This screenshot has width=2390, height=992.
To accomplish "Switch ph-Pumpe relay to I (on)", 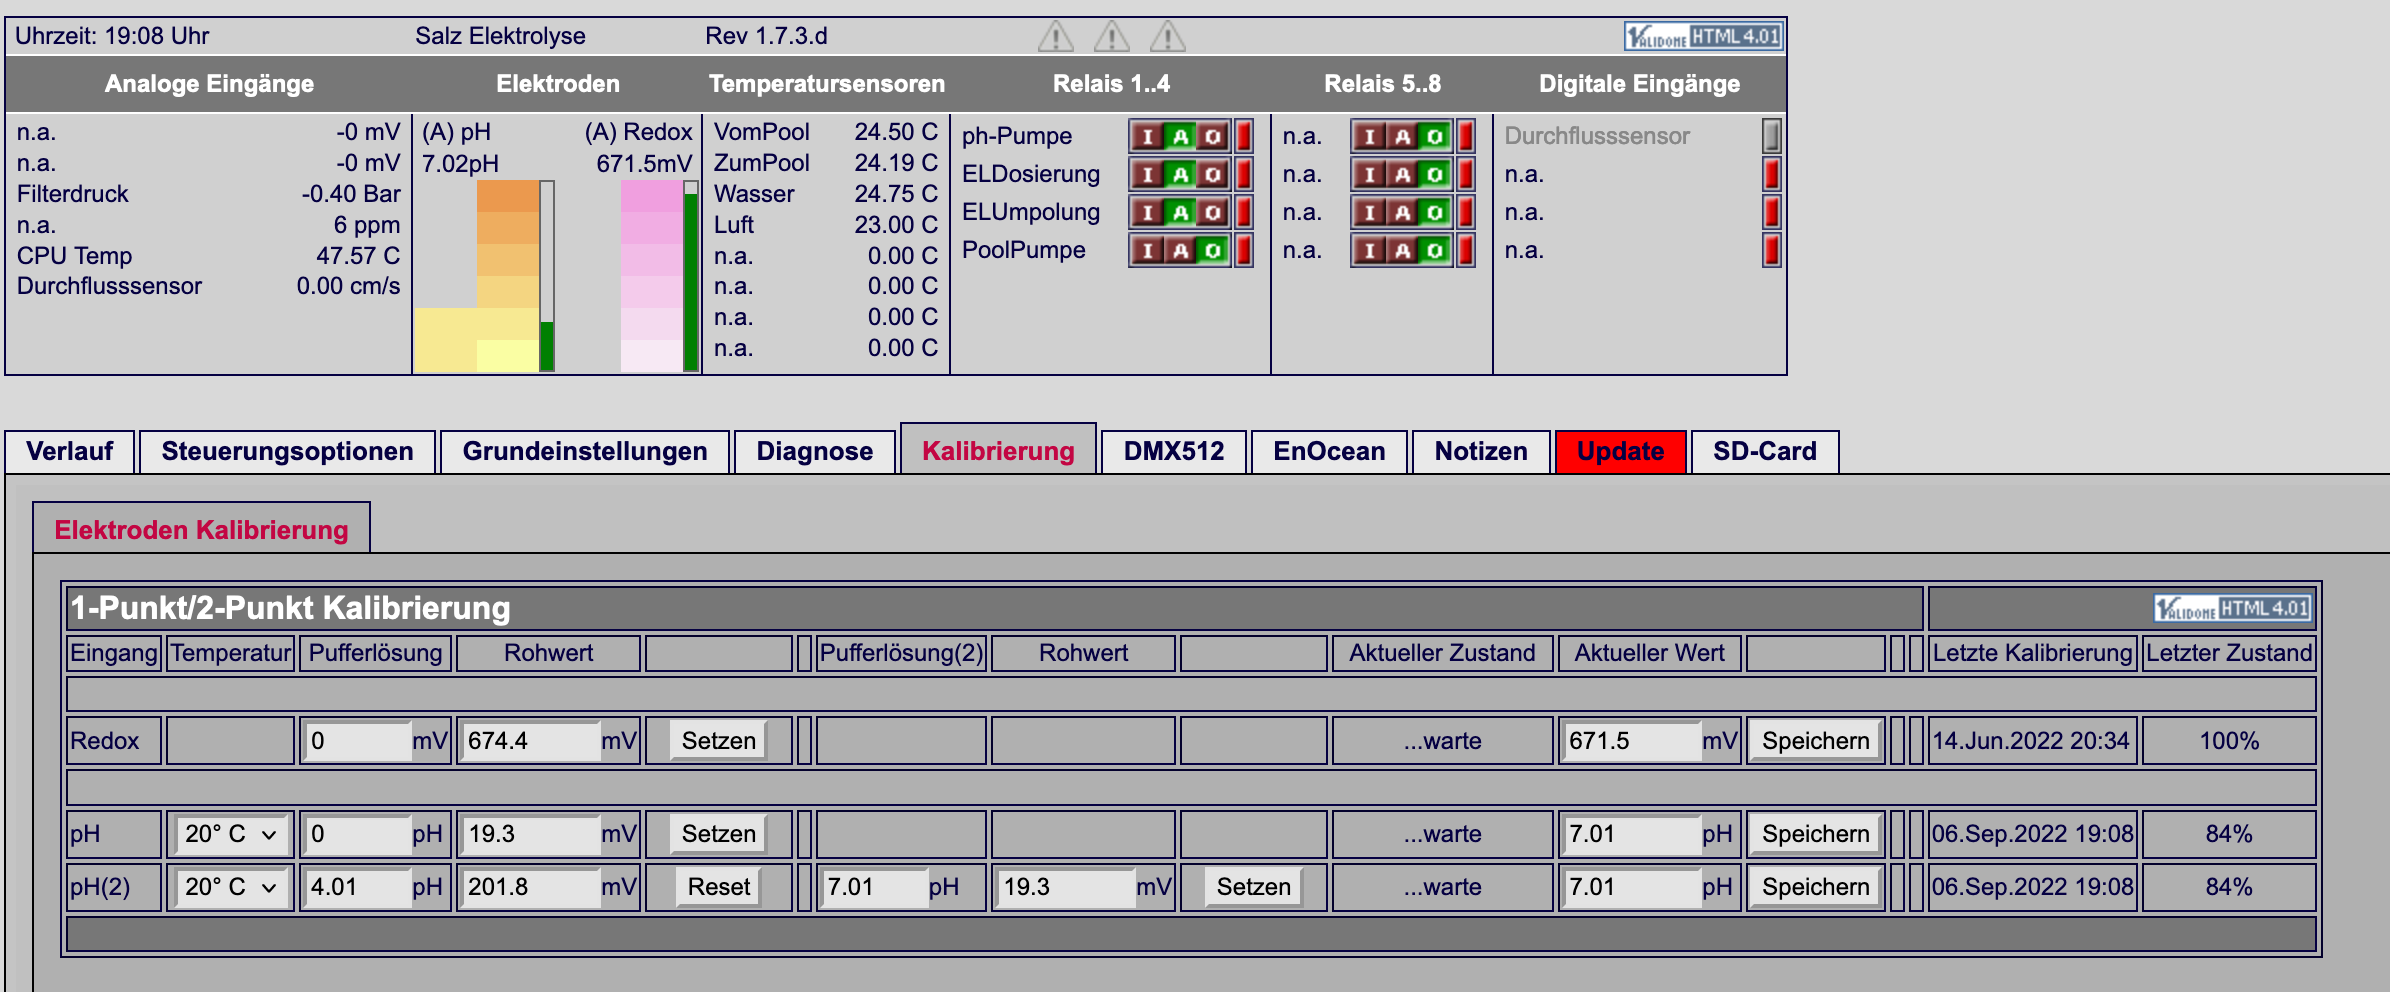I will pos(1148,136).
